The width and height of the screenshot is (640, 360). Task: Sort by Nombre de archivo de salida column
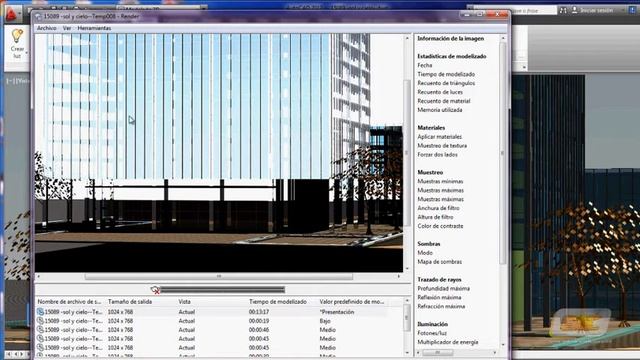click(x=70, y=302)
